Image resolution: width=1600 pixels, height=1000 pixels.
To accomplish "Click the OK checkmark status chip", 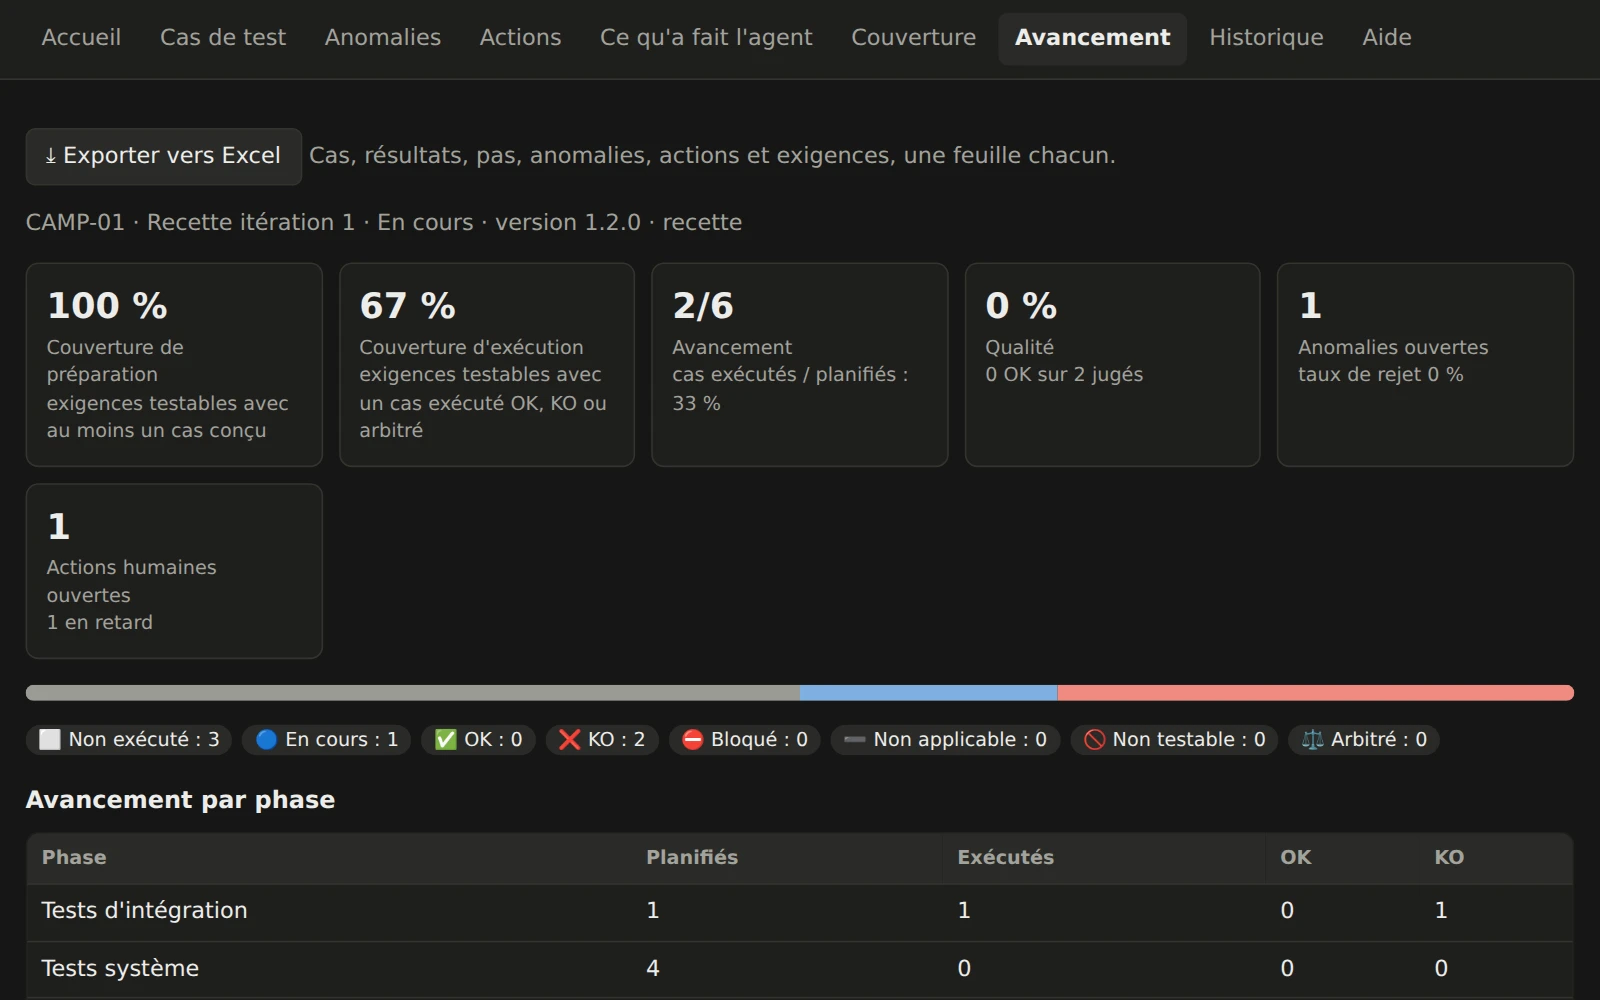I will click(478, 740).
